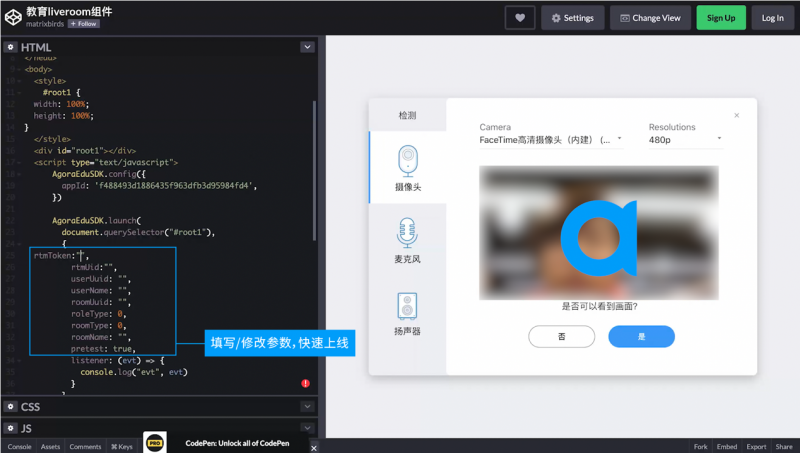The width and height of the screenshot is (800, 453).
Task: Open the HTML panel settings gear
Action: 10,47
